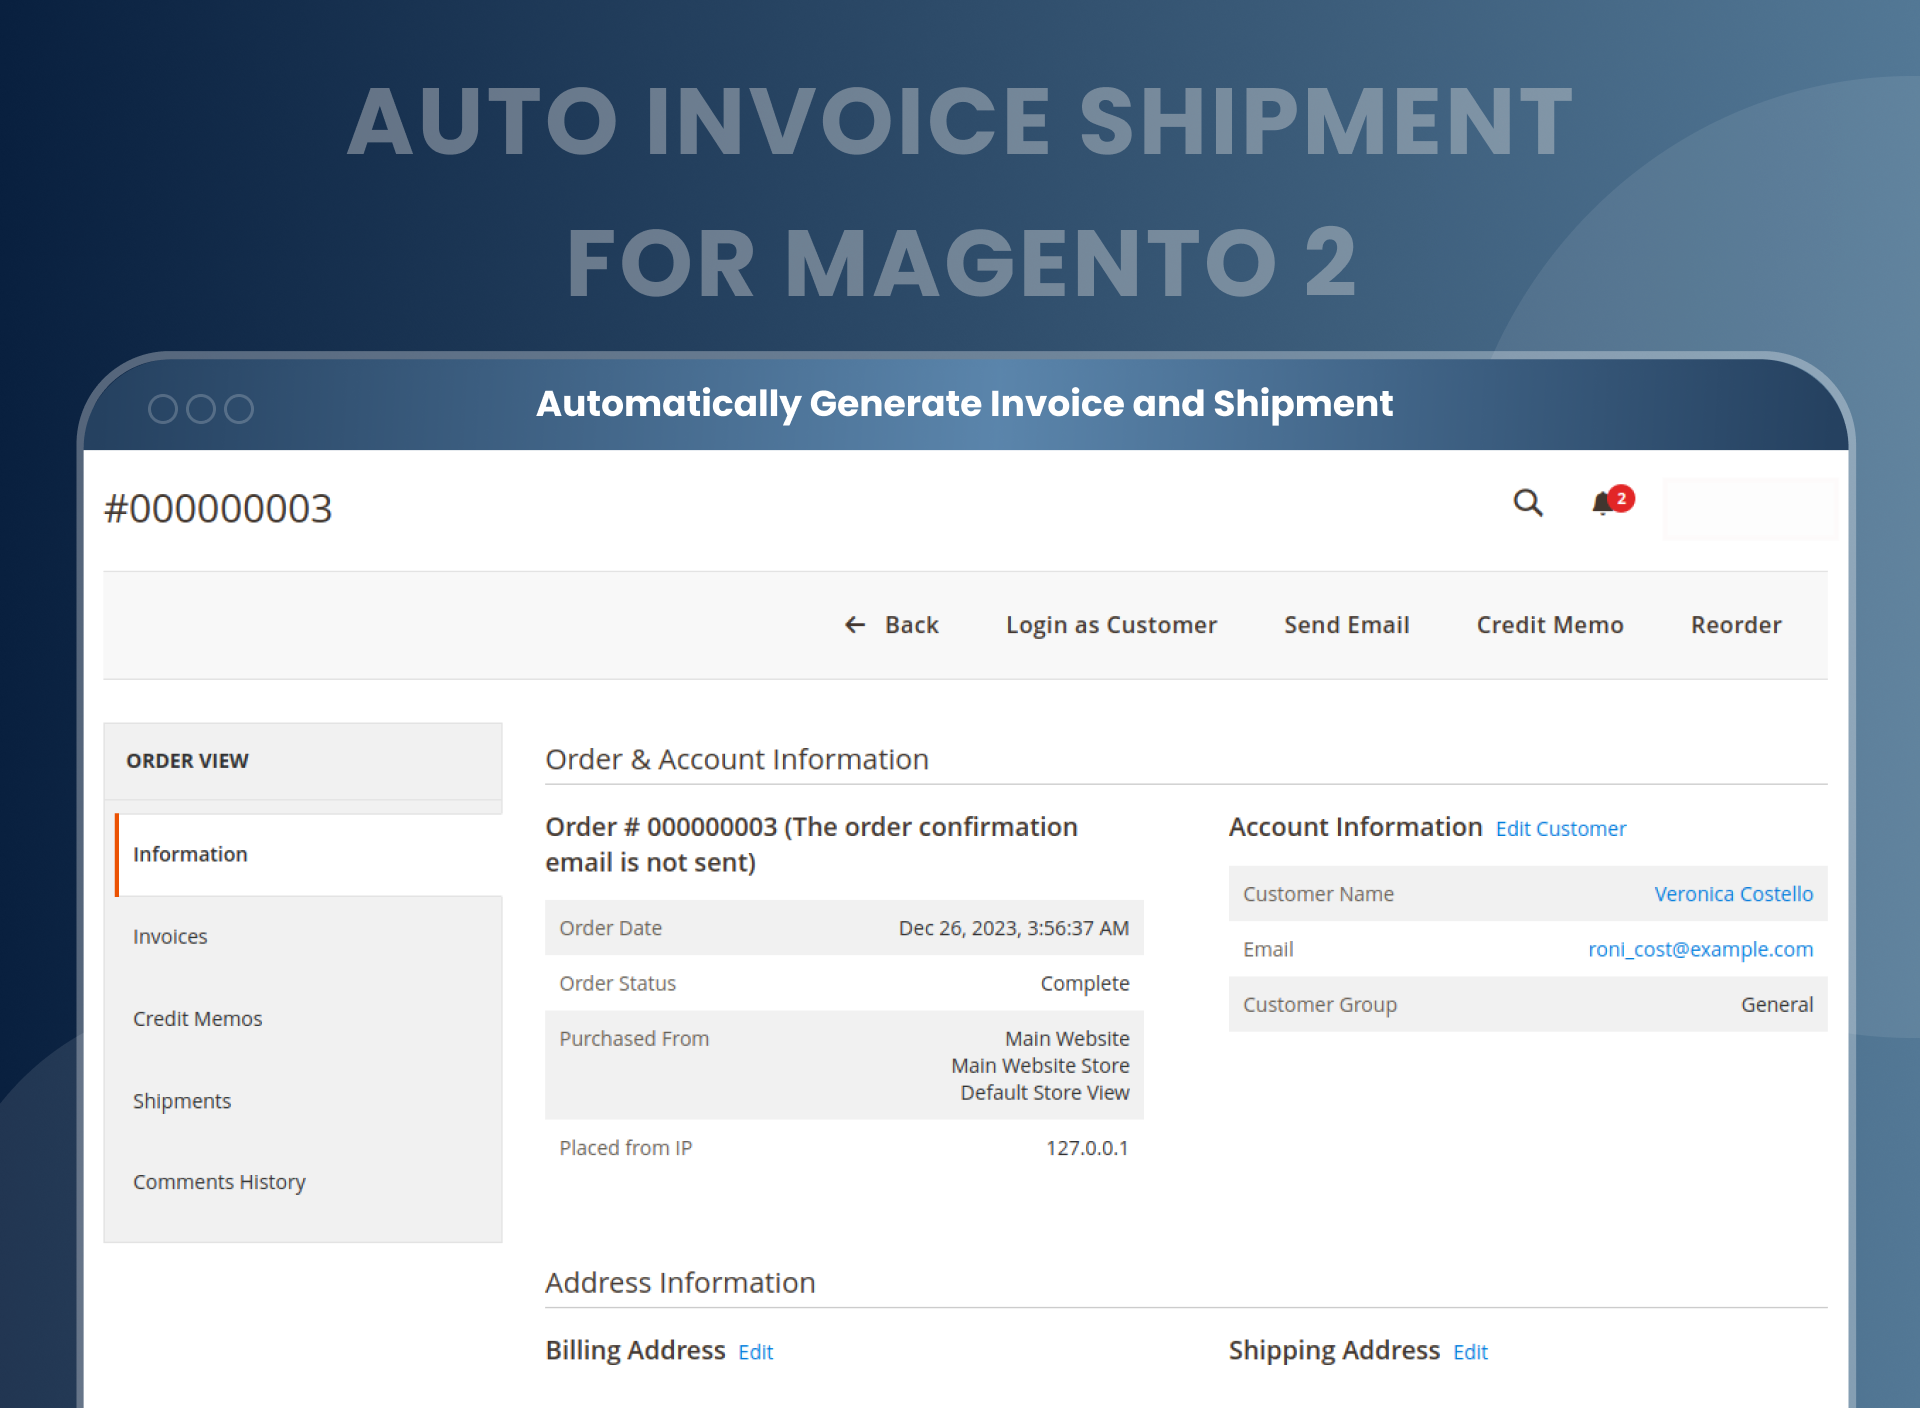Create a Credit Memo for the order

[1550, 625]
